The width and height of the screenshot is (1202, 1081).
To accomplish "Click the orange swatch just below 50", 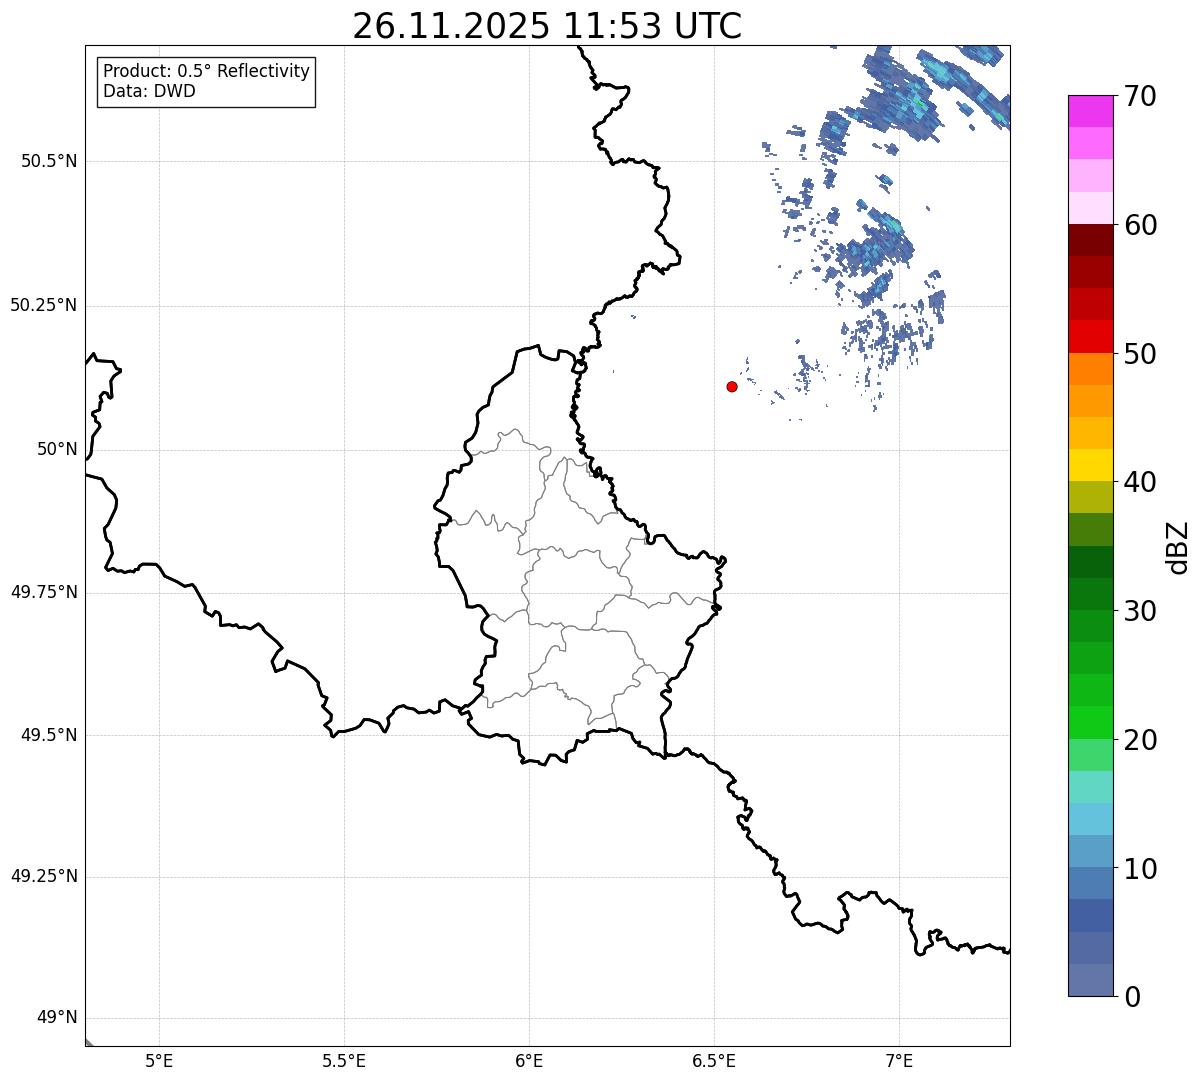I will click(x=1090, y=369).
